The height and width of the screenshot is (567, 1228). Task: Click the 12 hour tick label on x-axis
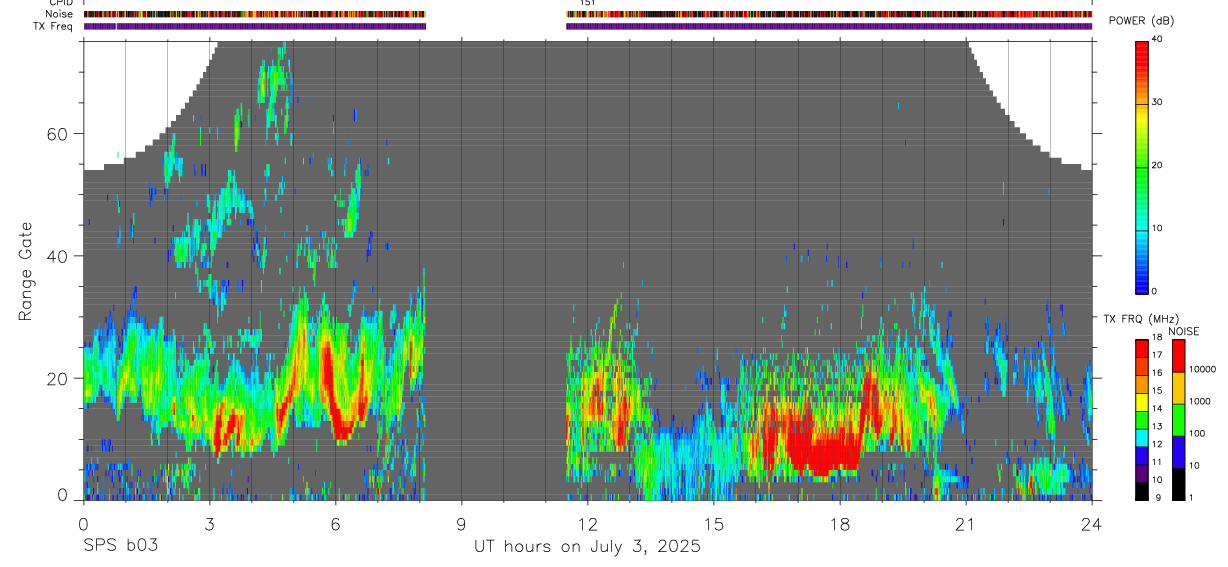click(588, 523)
